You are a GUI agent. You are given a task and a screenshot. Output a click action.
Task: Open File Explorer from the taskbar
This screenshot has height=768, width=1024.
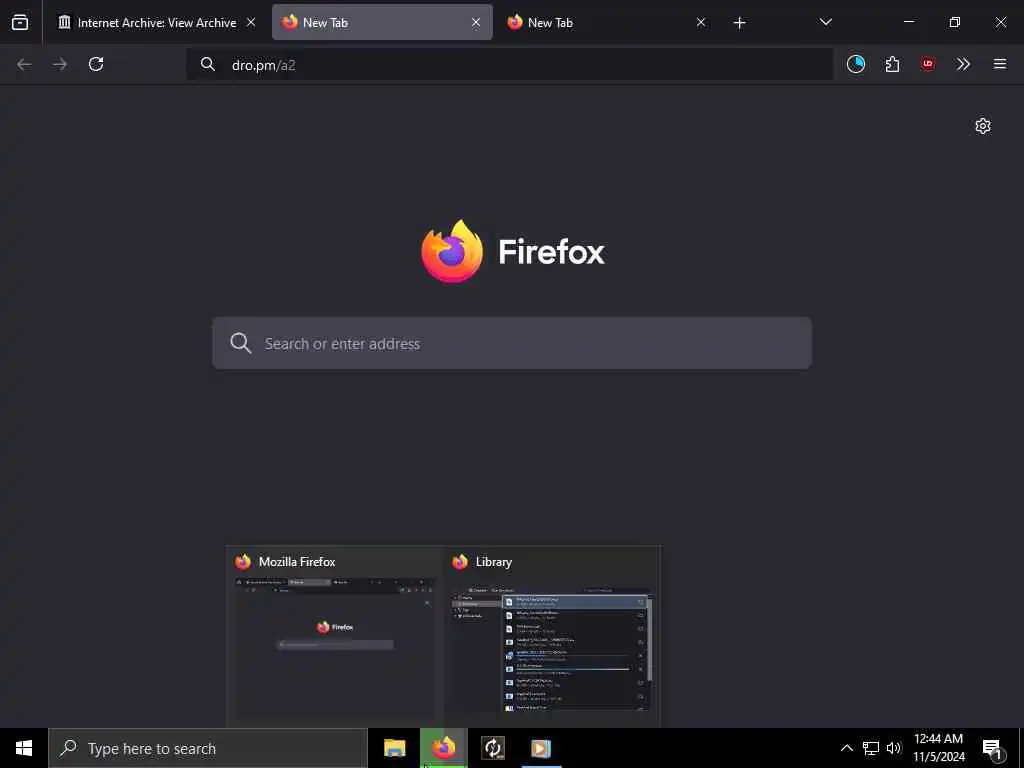(394, 748)
